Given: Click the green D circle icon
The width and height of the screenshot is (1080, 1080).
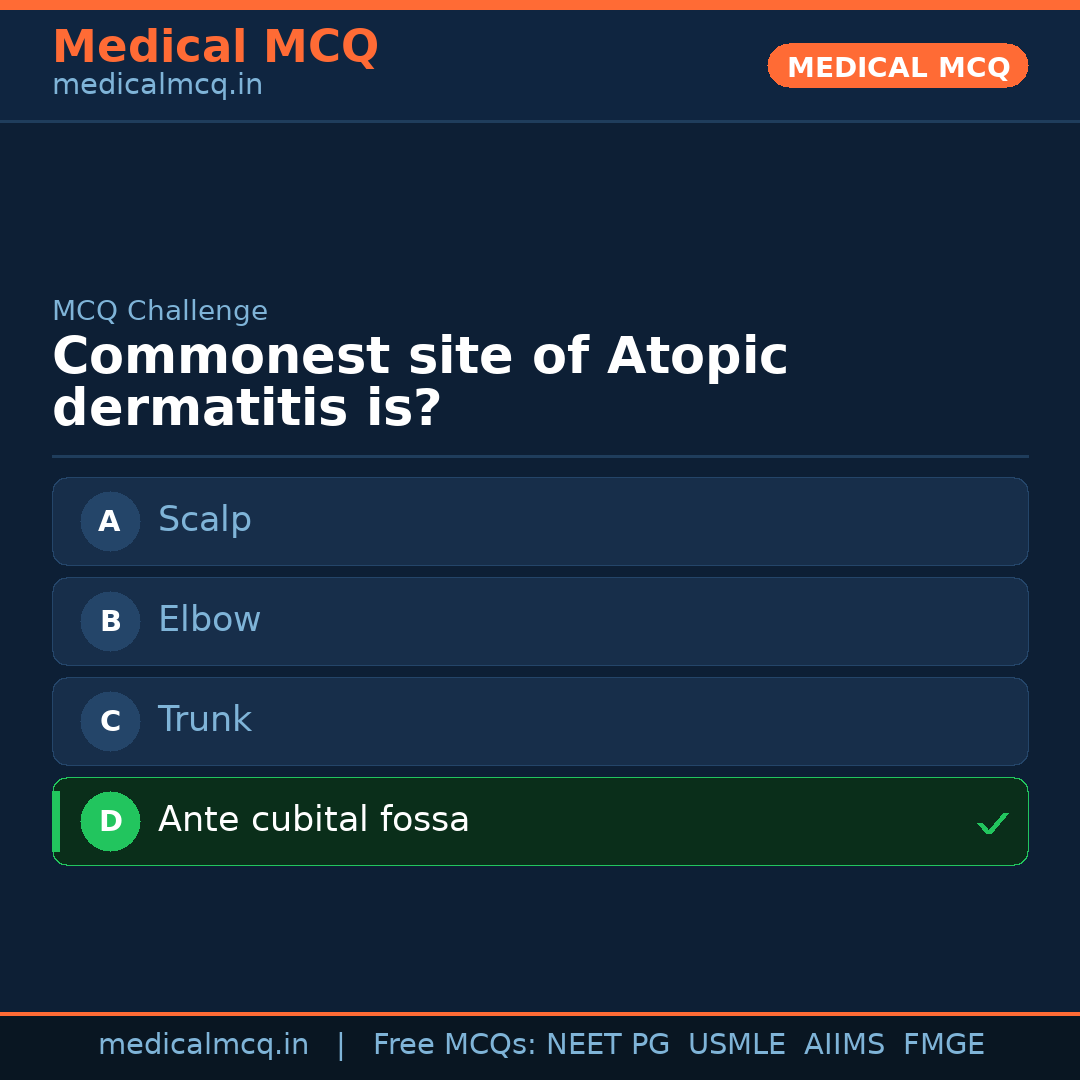Looking at the screenshot, I should pos(110,821).
